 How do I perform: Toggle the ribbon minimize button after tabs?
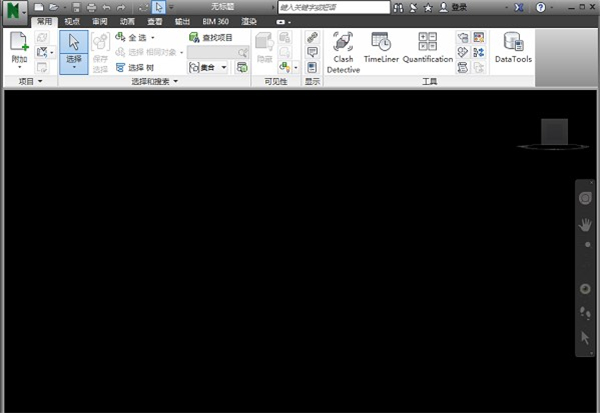280,22
